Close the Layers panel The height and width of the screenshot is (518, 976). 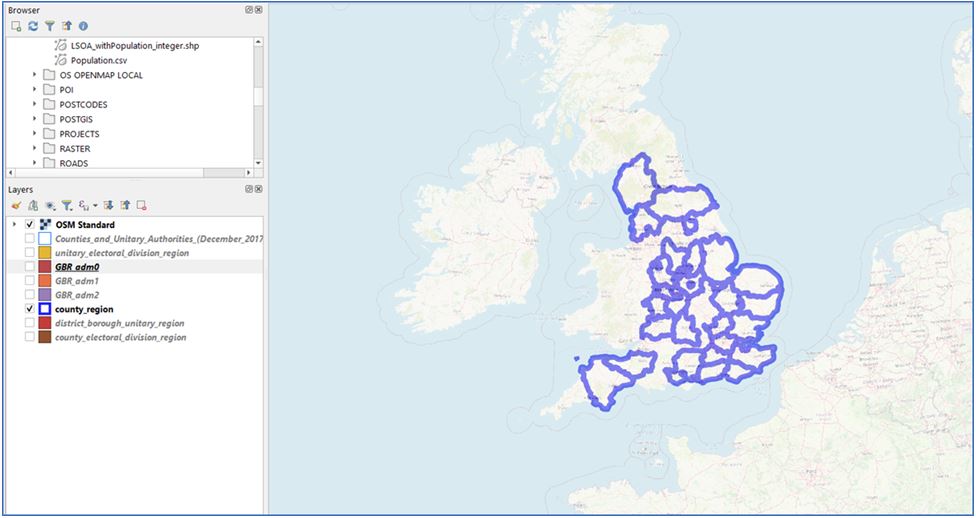[x=258, y=189]
